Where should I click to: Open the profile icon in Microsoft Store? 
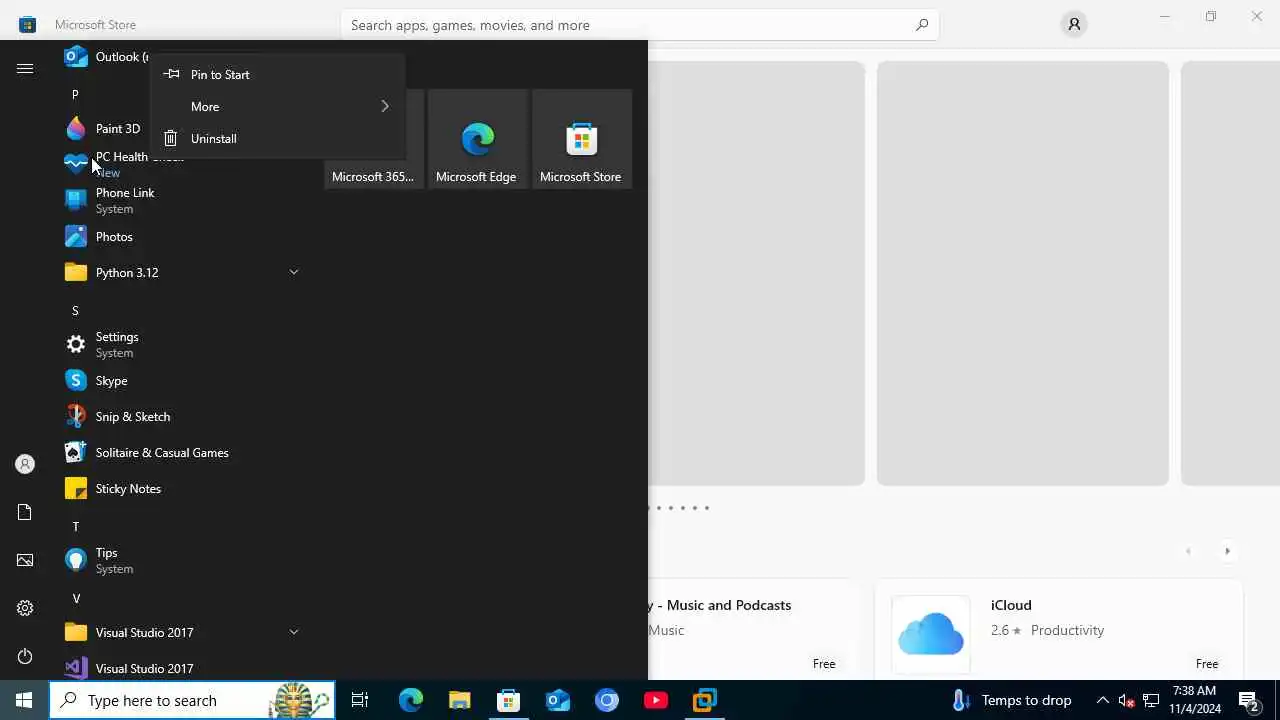tap(1074, 24)
